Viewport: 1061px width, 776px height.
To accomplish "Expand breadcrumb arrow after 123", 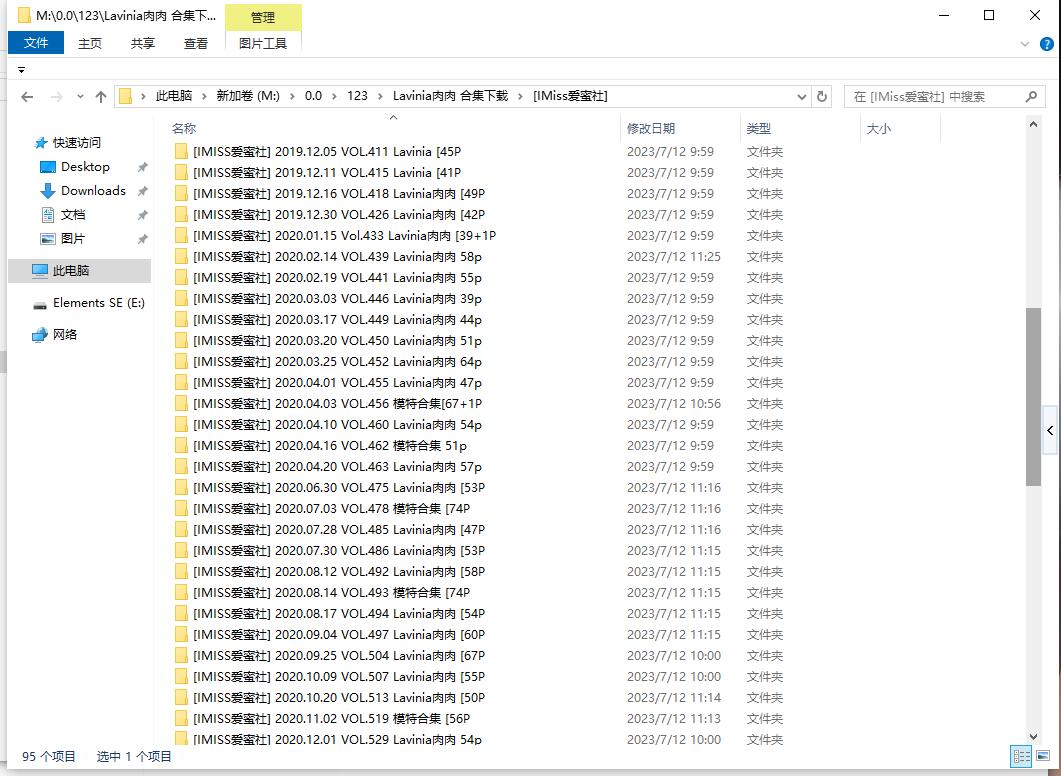I will (x=379, y=96).
